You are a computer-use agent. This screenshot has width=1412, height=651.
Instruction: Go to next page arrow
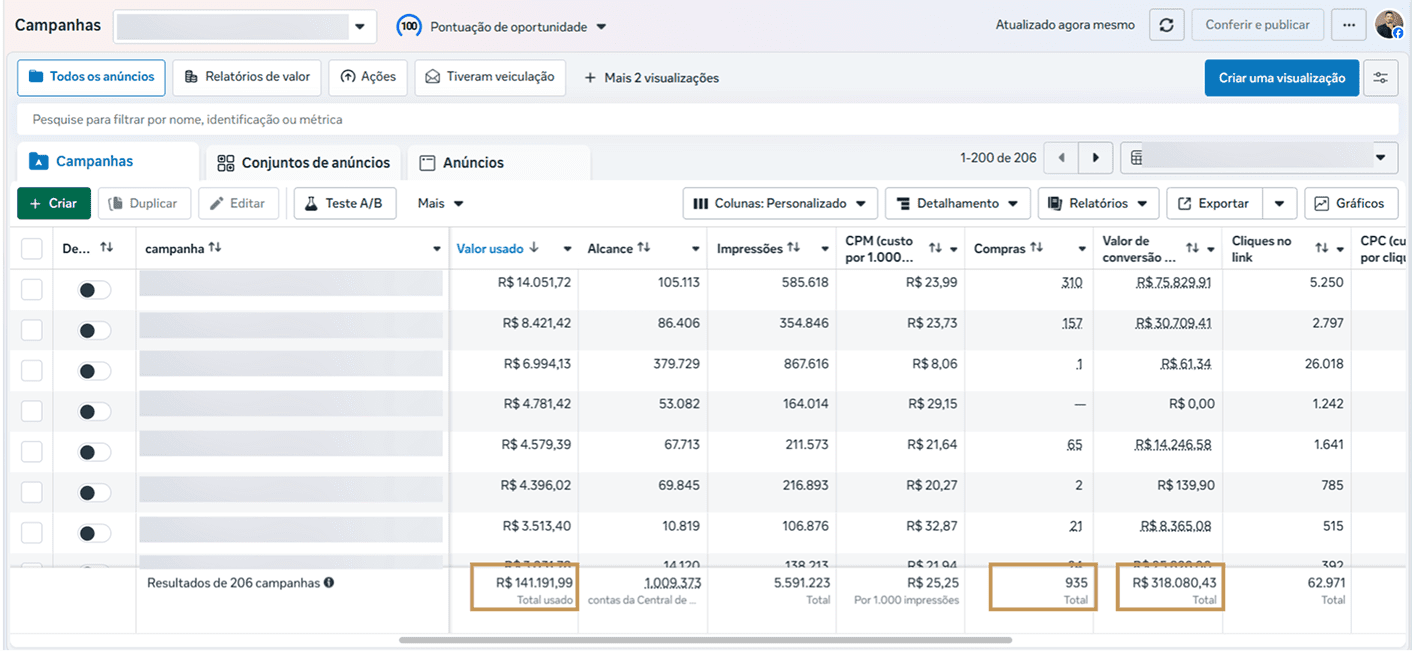[x=1096, y=158]
